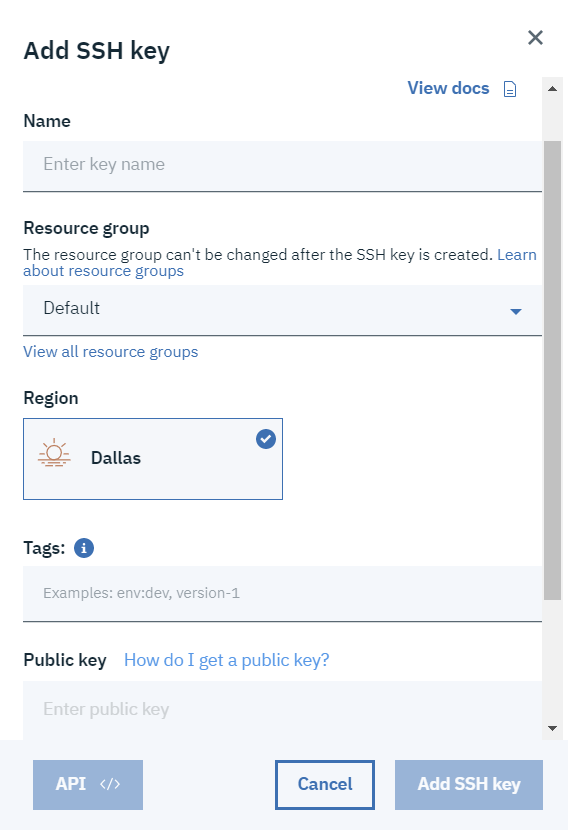
Task: Click the sunrise icon on Dallas tile
Action: point(54,453)
